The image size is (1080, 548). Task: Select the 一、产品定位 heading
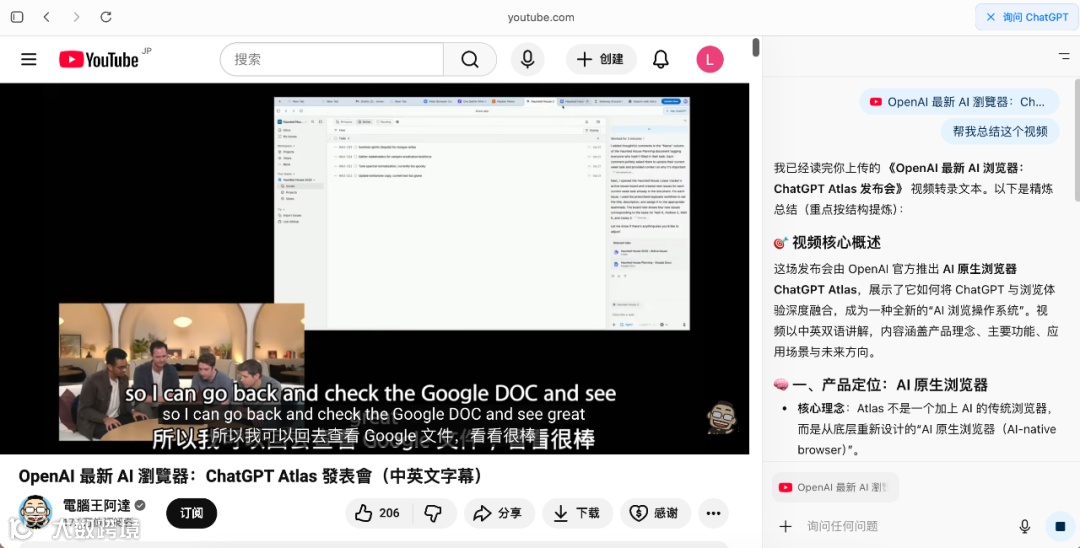(x=881, y=384)
